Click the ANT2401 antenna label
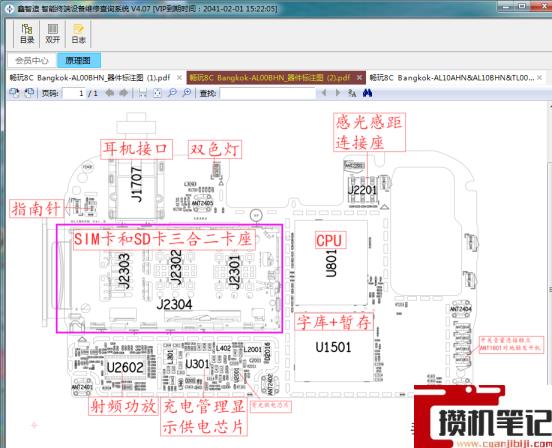The height and width of the screenshot is (448, 552). pos(82,387)
